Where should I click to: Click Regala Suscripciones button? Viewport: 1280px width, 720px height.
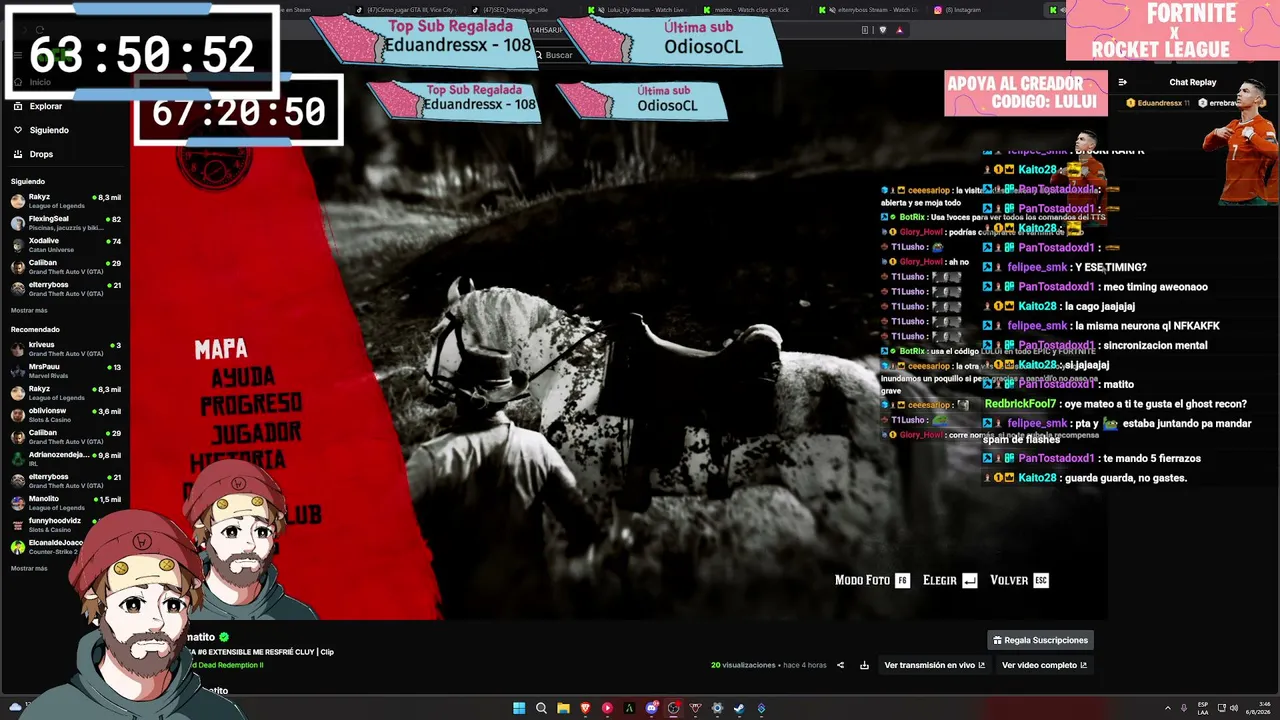1040,640
